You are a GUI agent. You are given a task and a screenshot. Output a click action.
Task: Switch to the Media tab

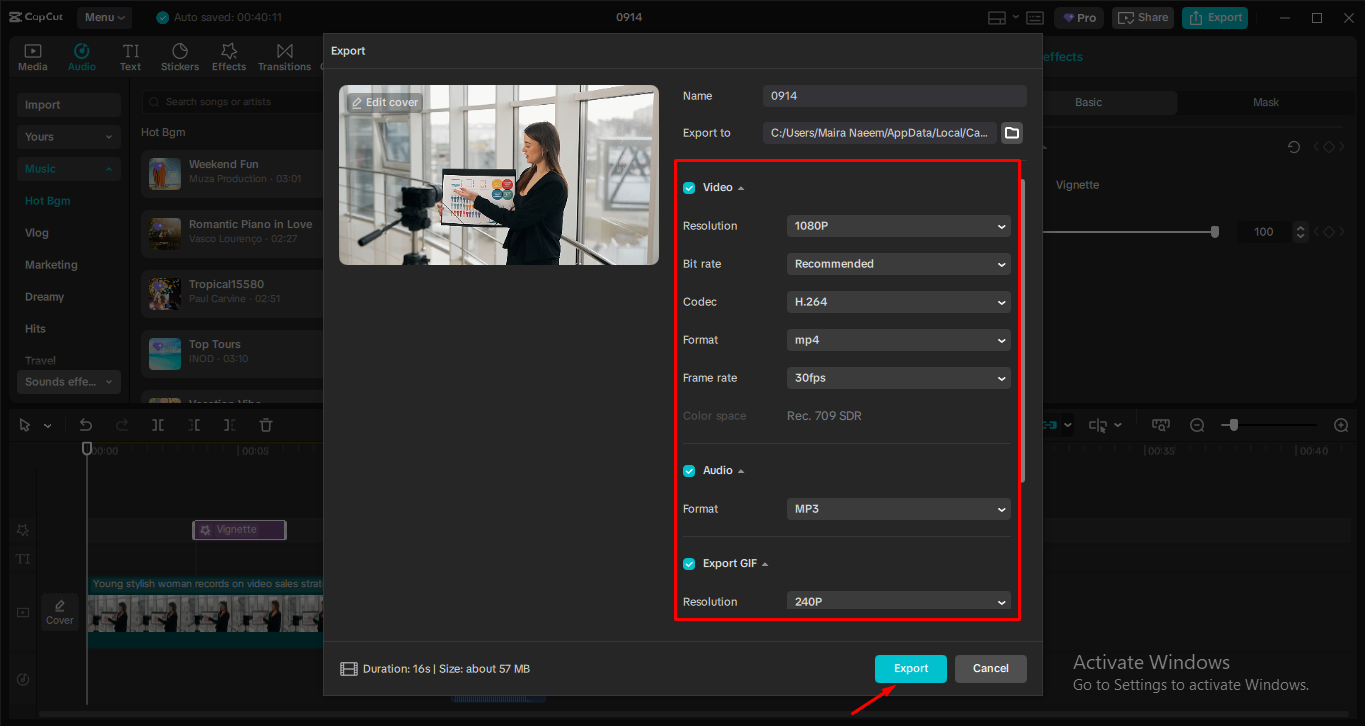coord(33,57)
